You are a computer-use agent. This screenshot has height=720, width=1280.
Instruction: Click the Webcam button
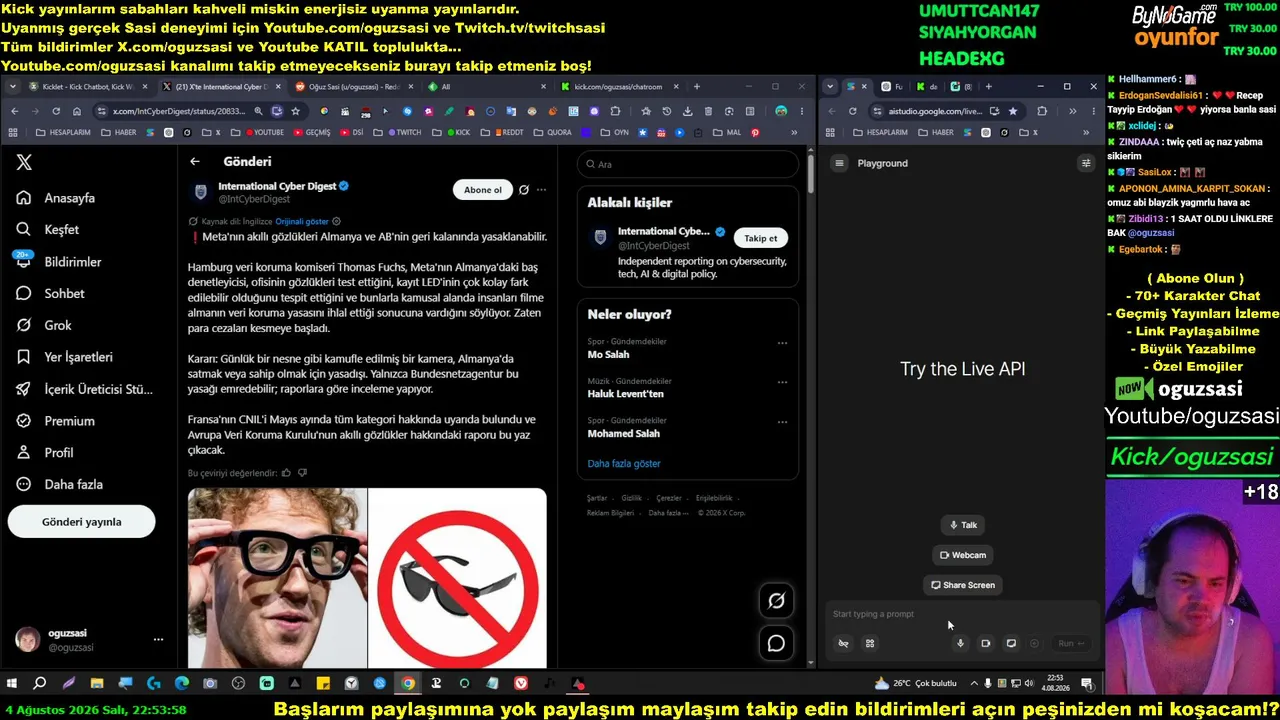[x=963, y=555]
